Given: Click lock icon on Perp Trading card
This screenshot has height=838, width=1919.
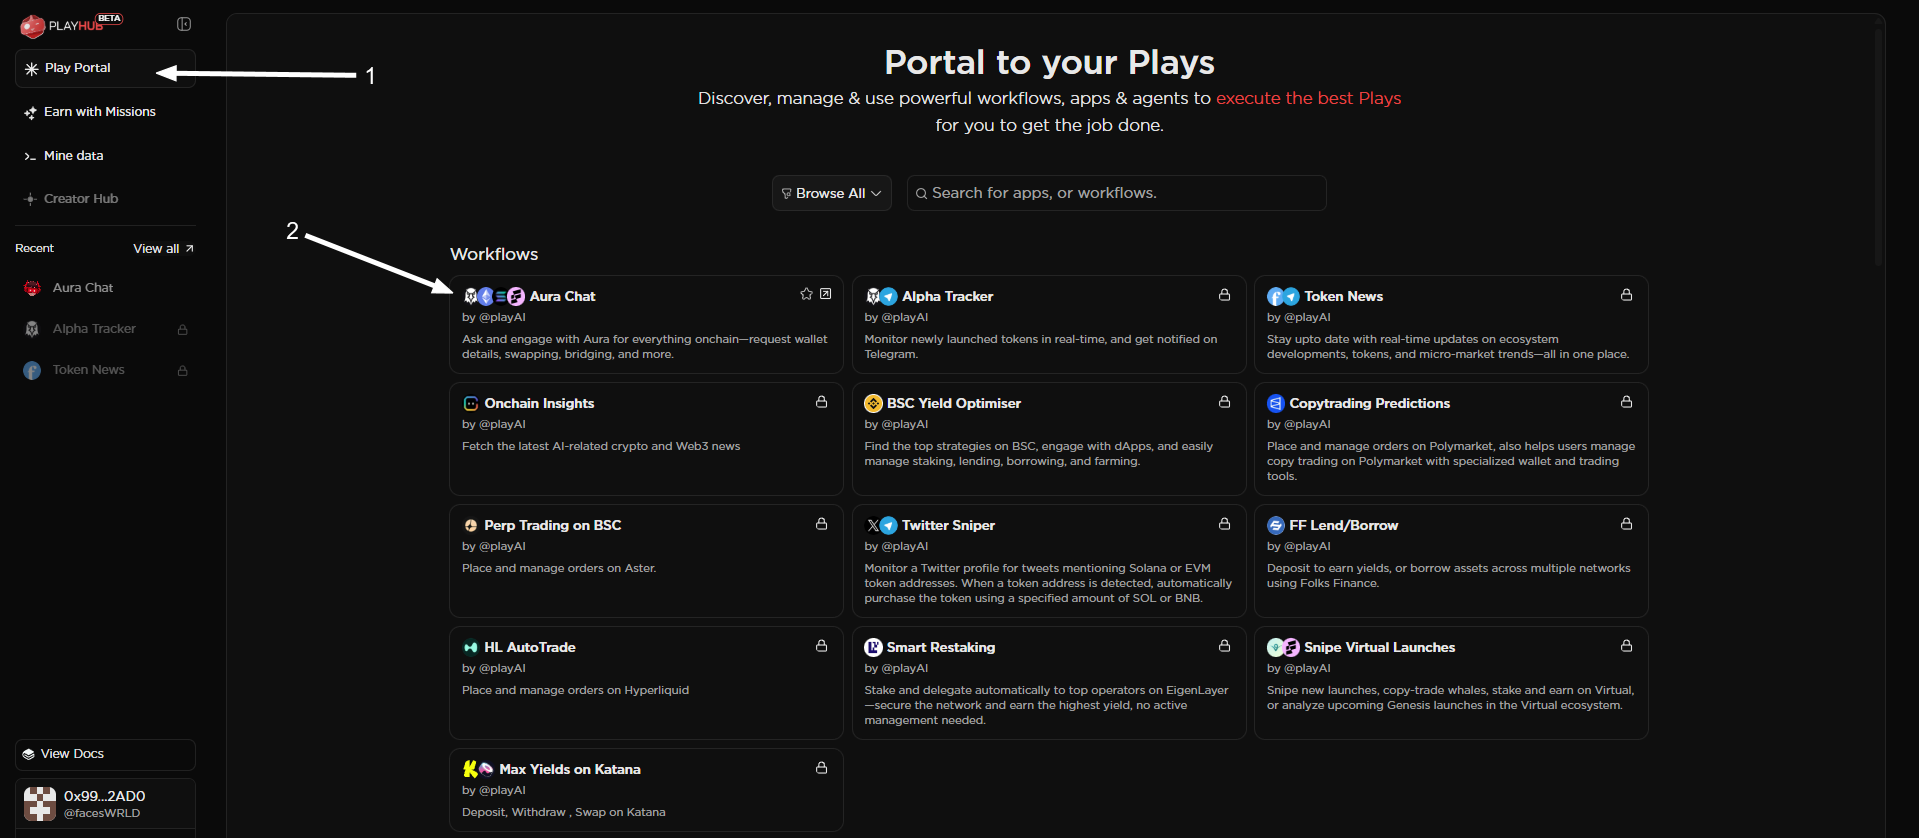Looking at the screenshot, I should coord(822,524).
